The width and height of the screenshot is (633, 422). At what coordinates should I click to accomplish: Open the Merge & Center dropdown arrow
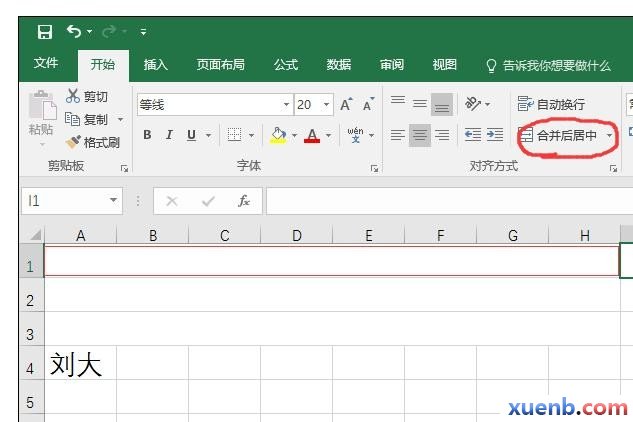[x=609, y=135]
